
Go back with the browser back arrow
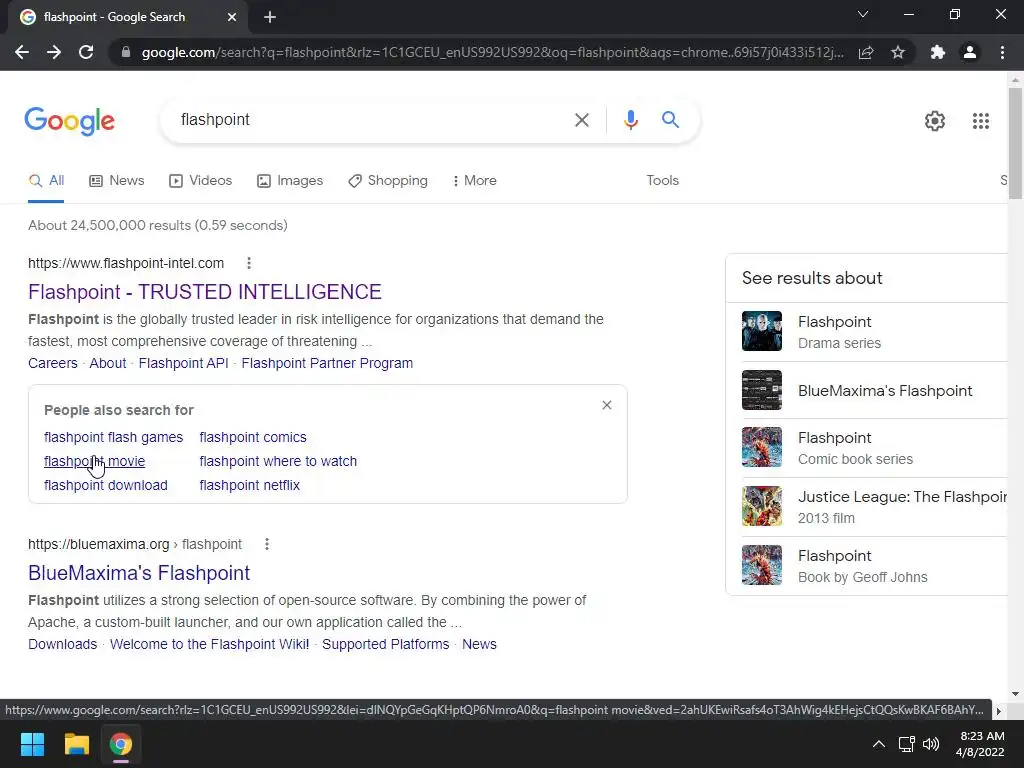[x=22, y=52]
